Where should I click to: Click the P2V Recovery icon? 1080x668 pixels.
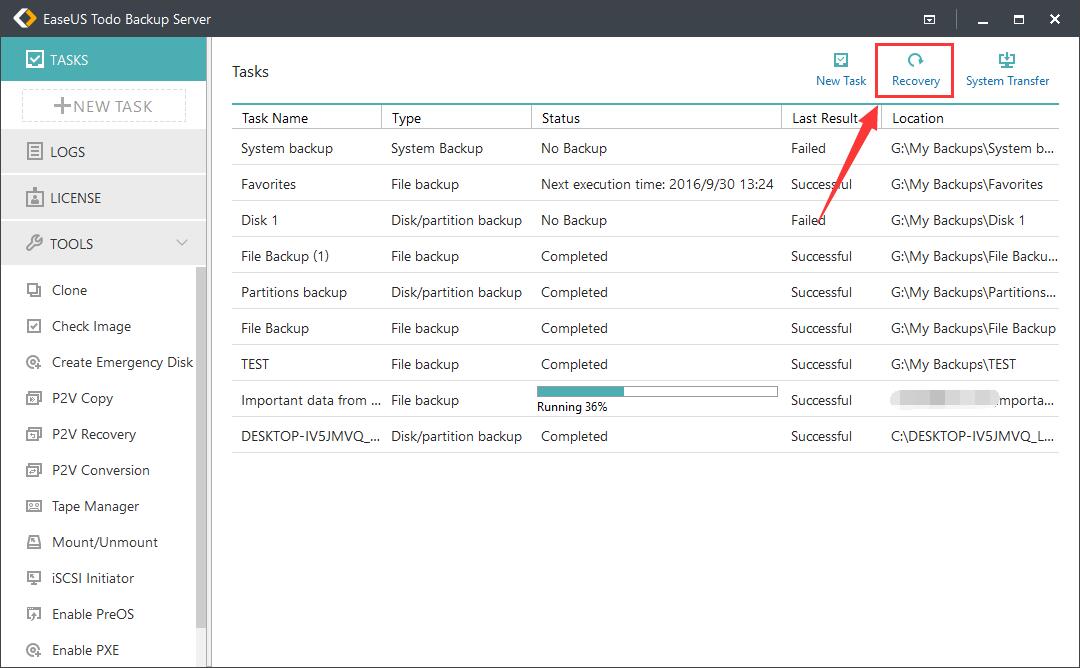click(34, 434)
